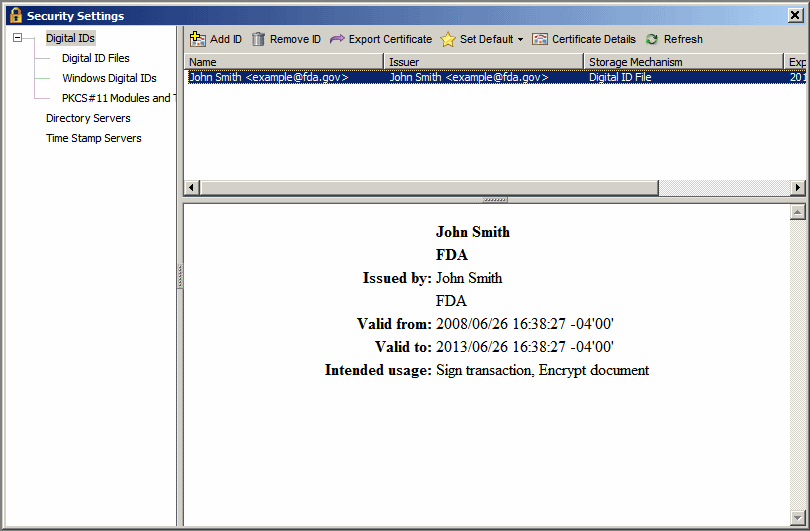The image size is (810, 531).
Task: Click the horizontal scrollbar thumb
Action: click(429, 188)
